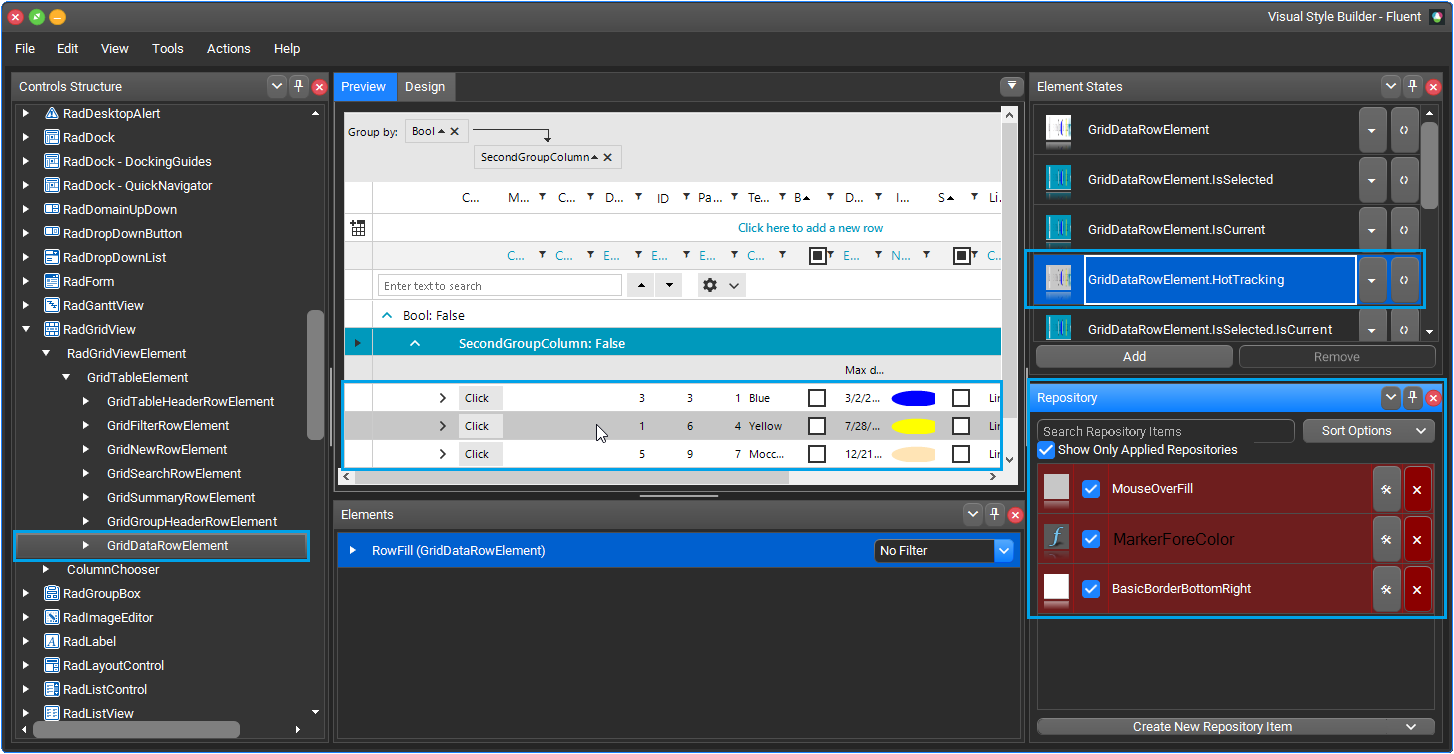
Task: Remove SecondGroupColumn grouping with its X
Action: click(607, 157)
